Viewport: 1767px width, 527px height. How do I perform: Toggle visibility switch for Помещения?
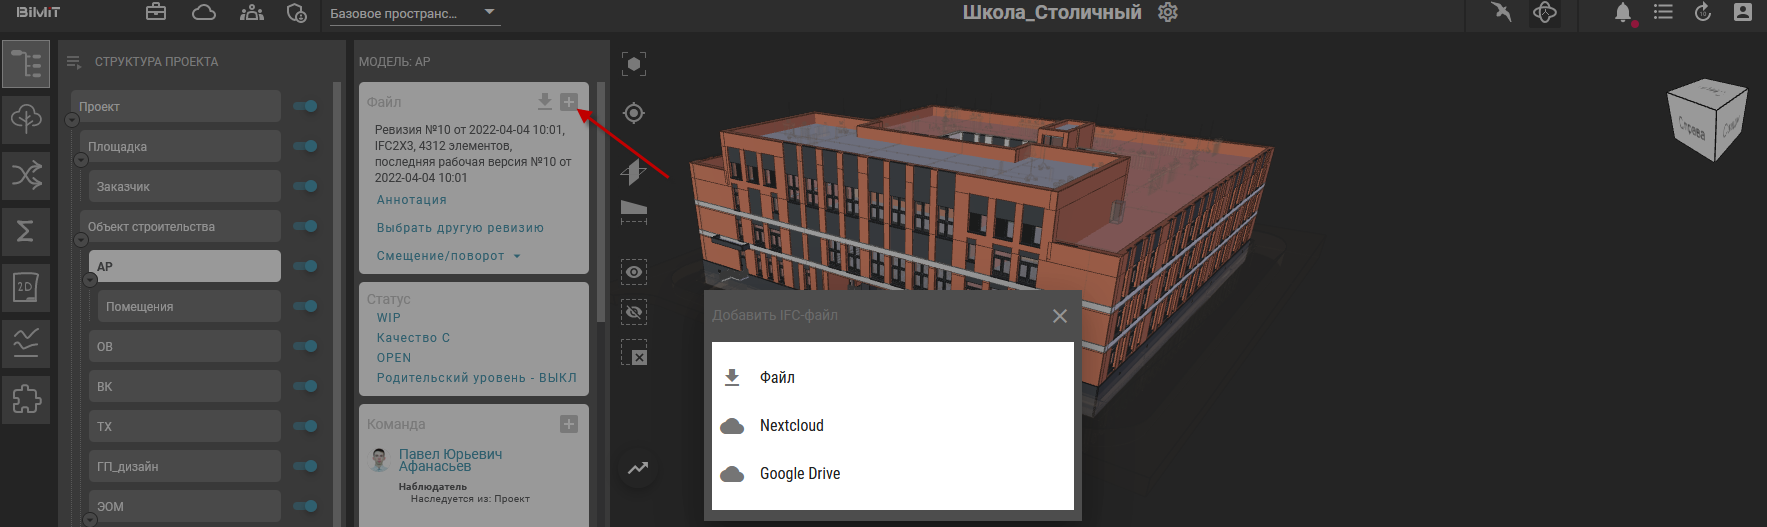[x=306, y=306]
